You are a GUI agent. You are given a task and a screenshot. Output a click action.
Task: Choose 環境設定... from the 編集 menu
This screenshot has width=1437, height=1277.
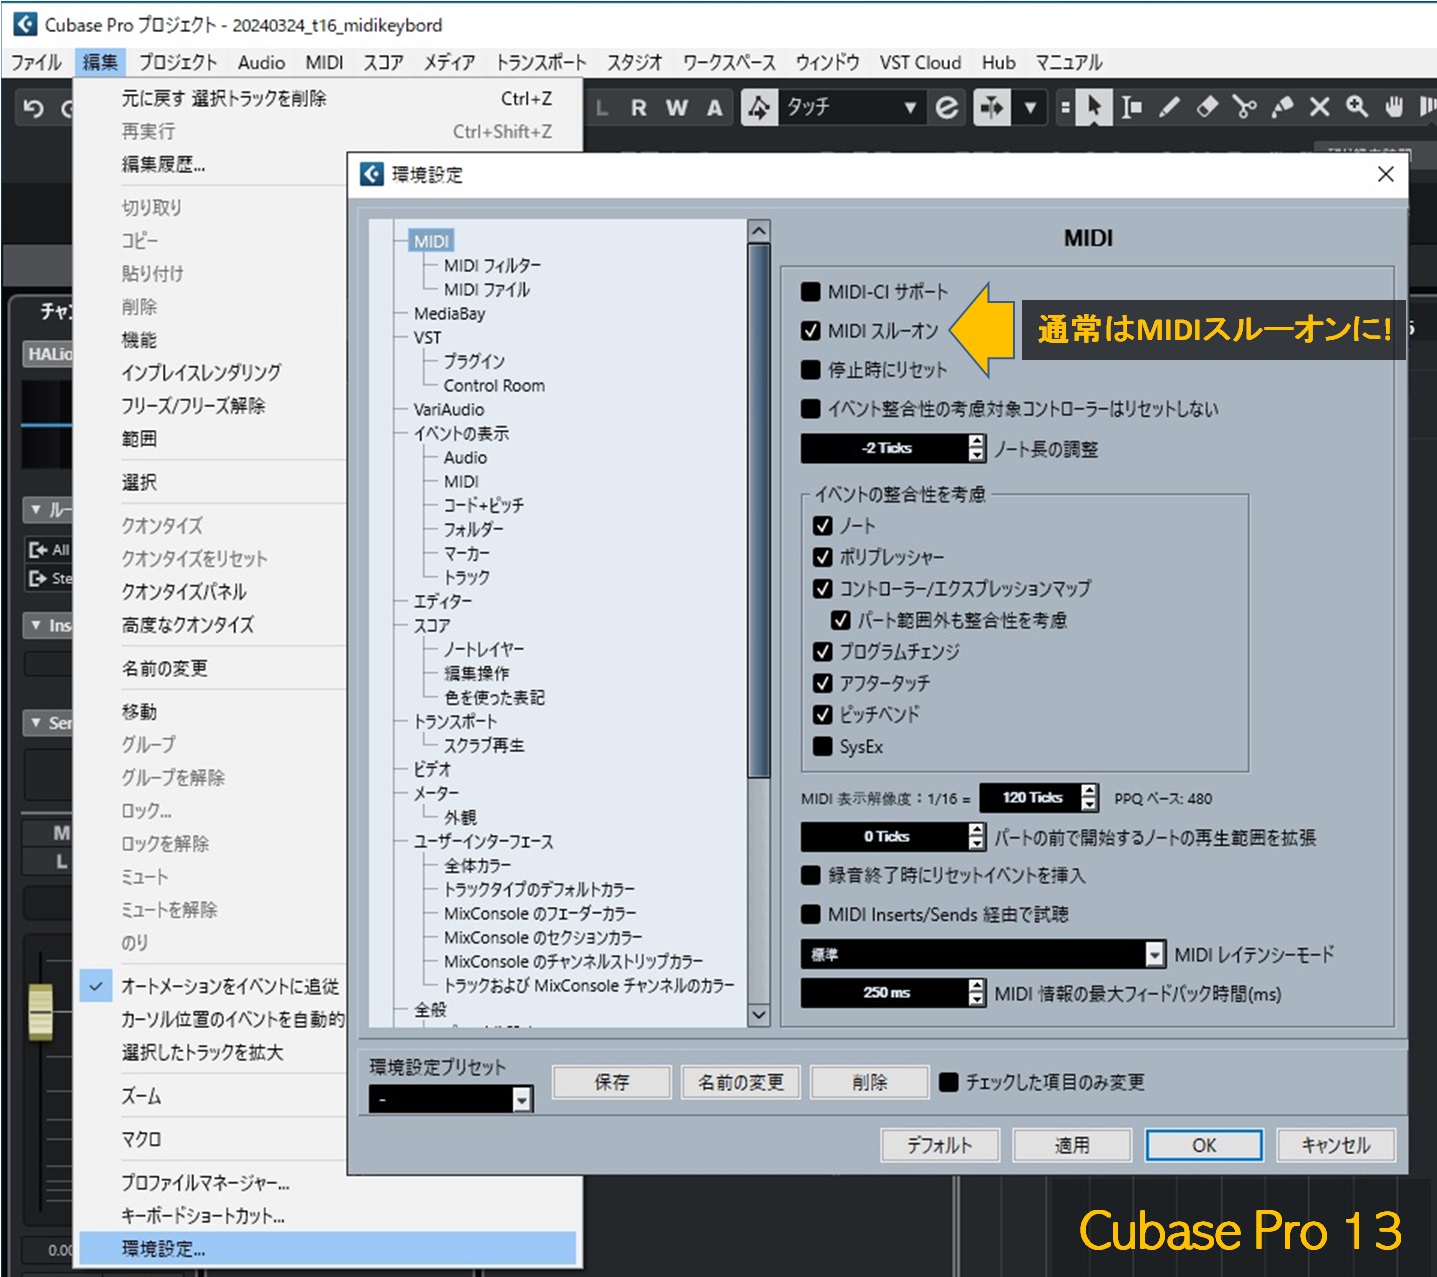click(x=328, y=1249)
